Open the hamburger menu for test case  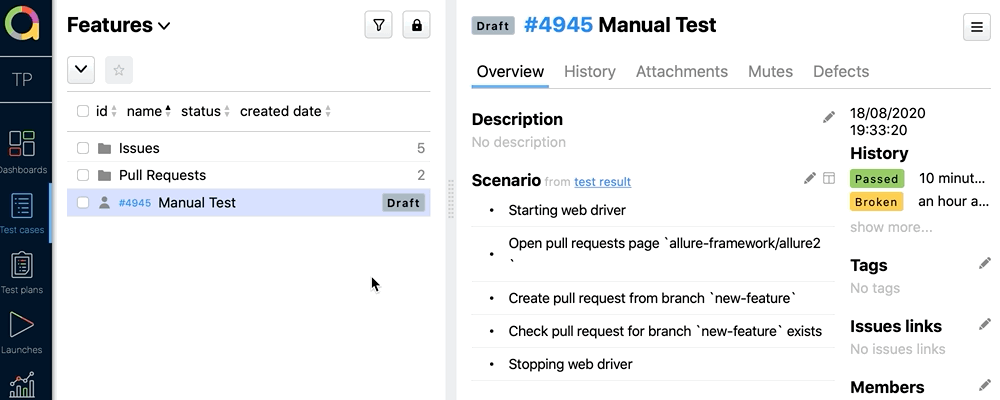(976, 27)
